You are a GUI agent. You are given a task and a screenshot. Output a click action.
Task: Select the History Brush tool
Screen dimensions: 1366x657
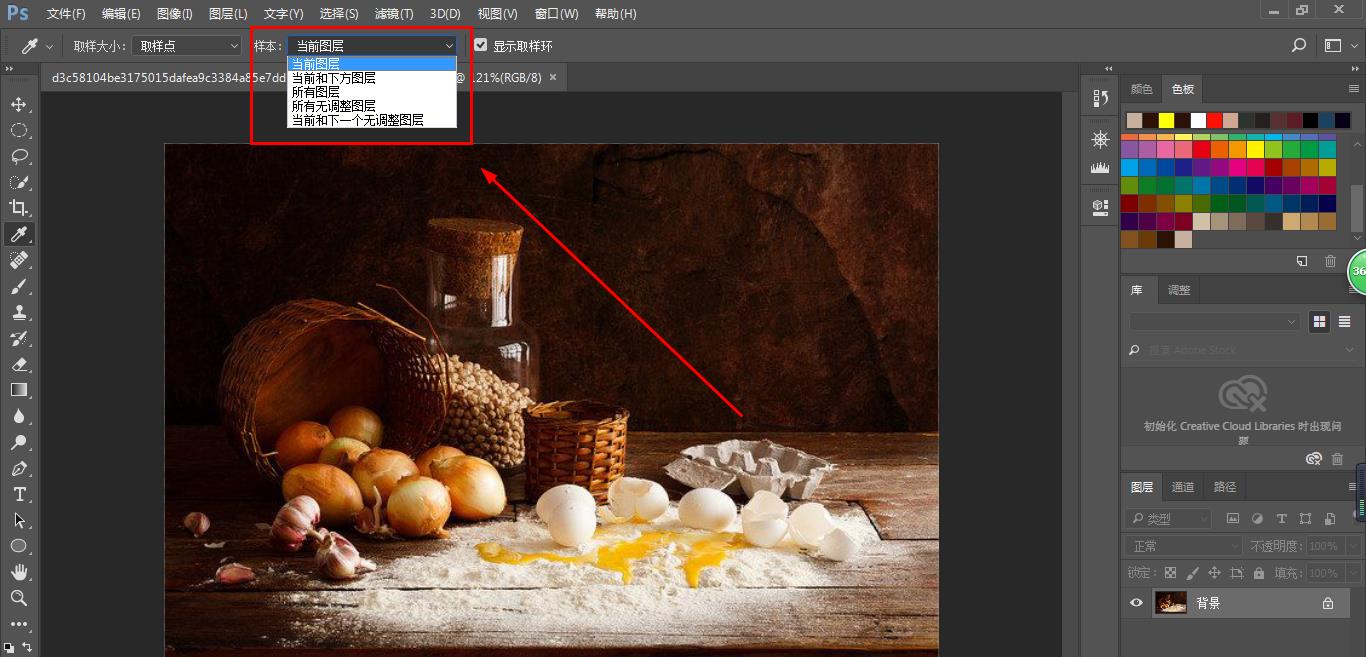(x=18, y=338)
